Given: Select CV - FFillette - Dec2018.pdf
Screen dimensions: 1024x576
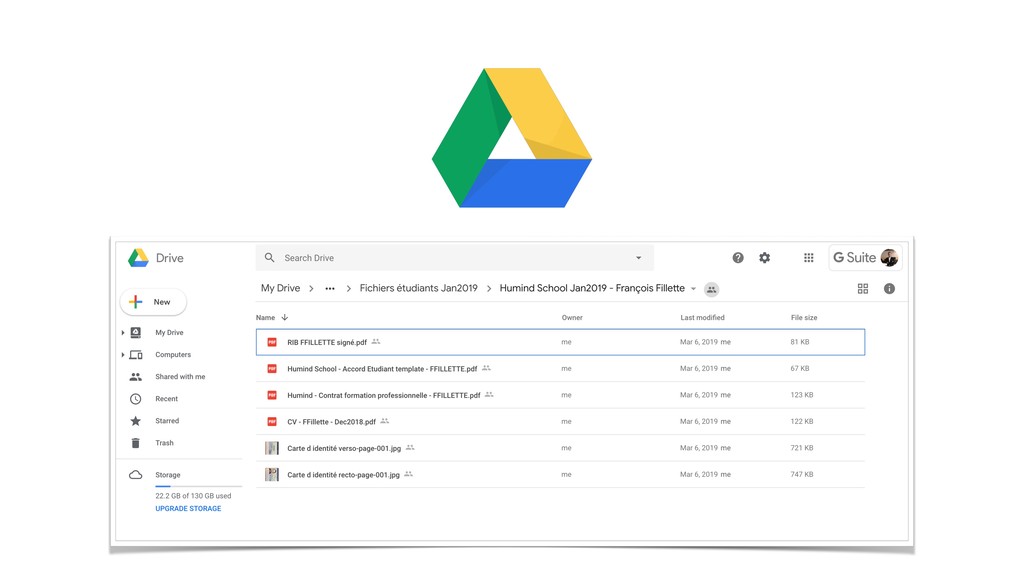Looking at the screenshot, I should [560, 422].
